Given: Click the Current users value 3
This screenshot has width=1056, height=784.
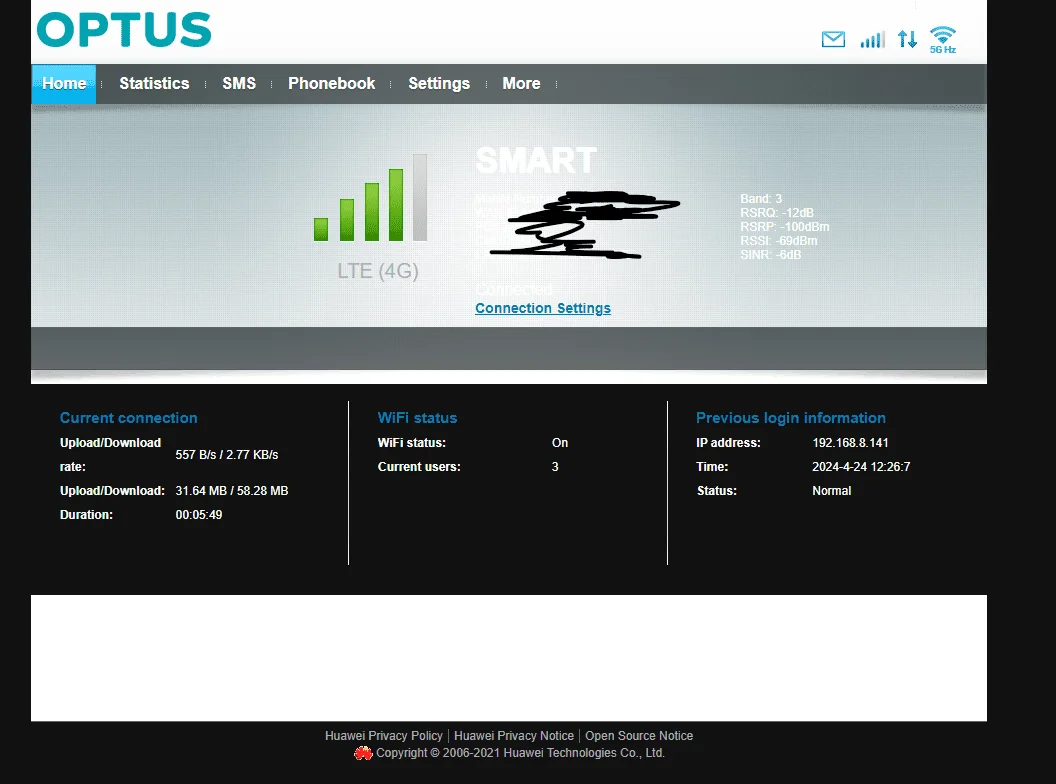Looking at the screenshot, I should click(x=555, y=467).
